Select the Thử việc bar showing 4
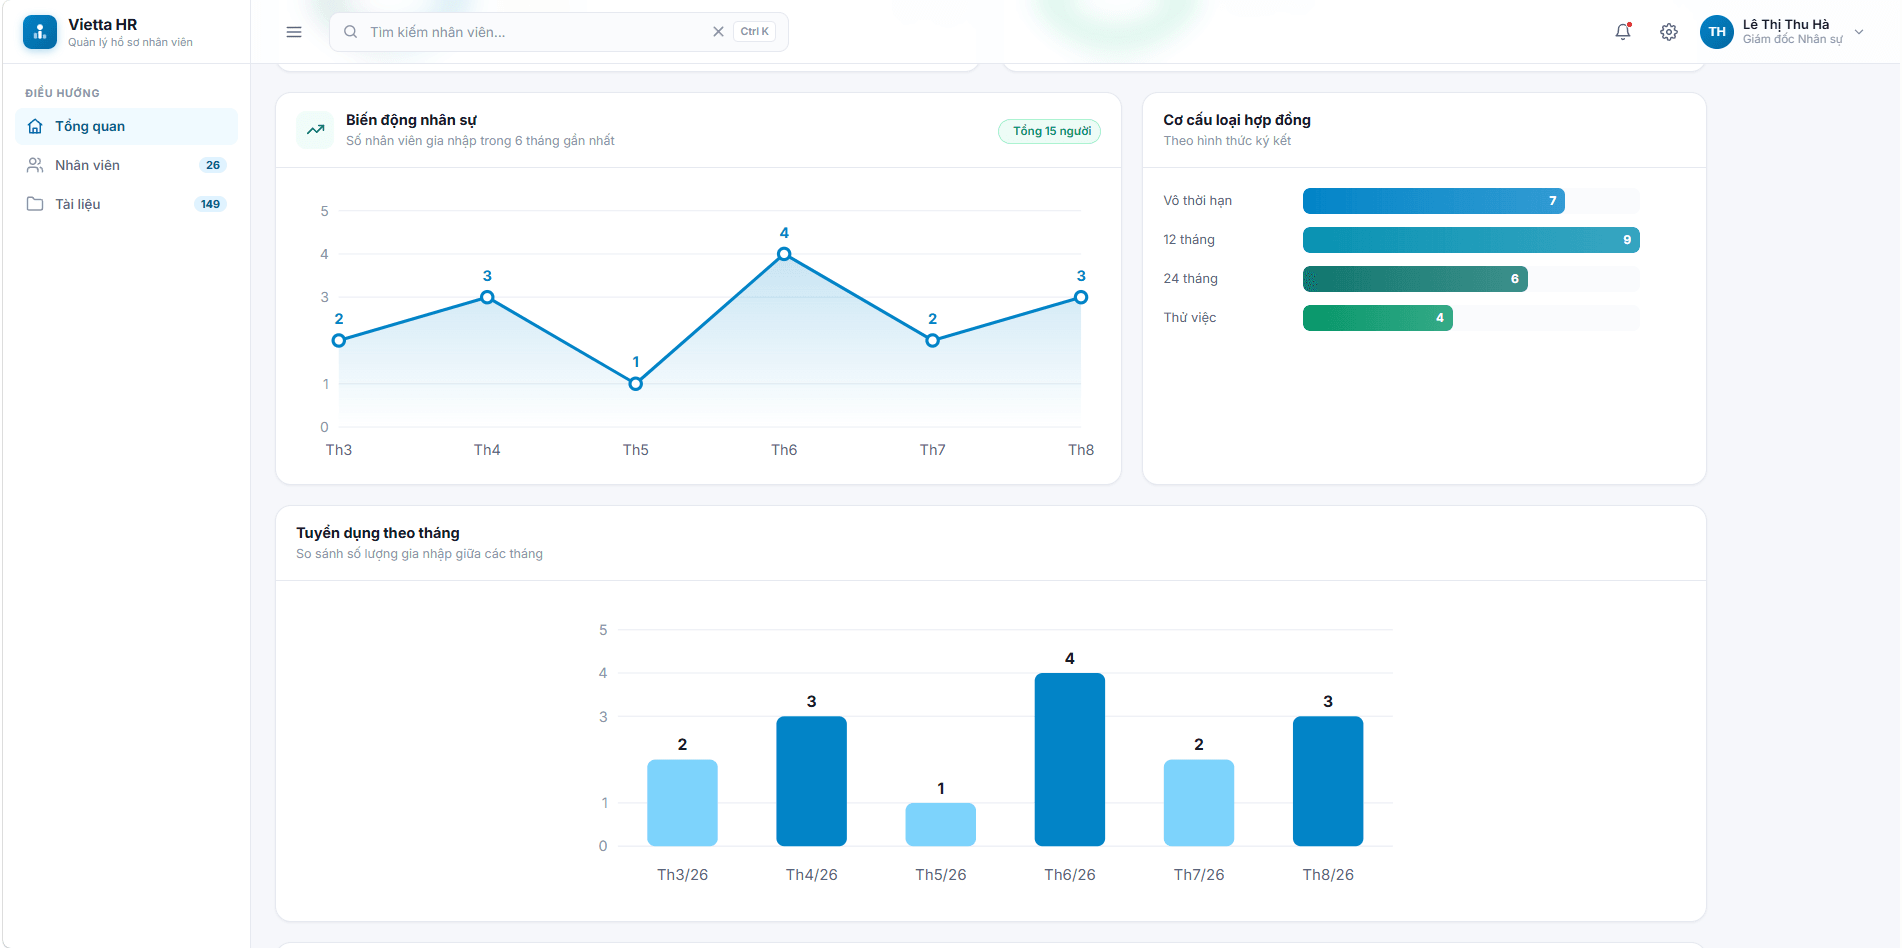The width and height of the screenshot is (1902, 948). (1377, 318)
